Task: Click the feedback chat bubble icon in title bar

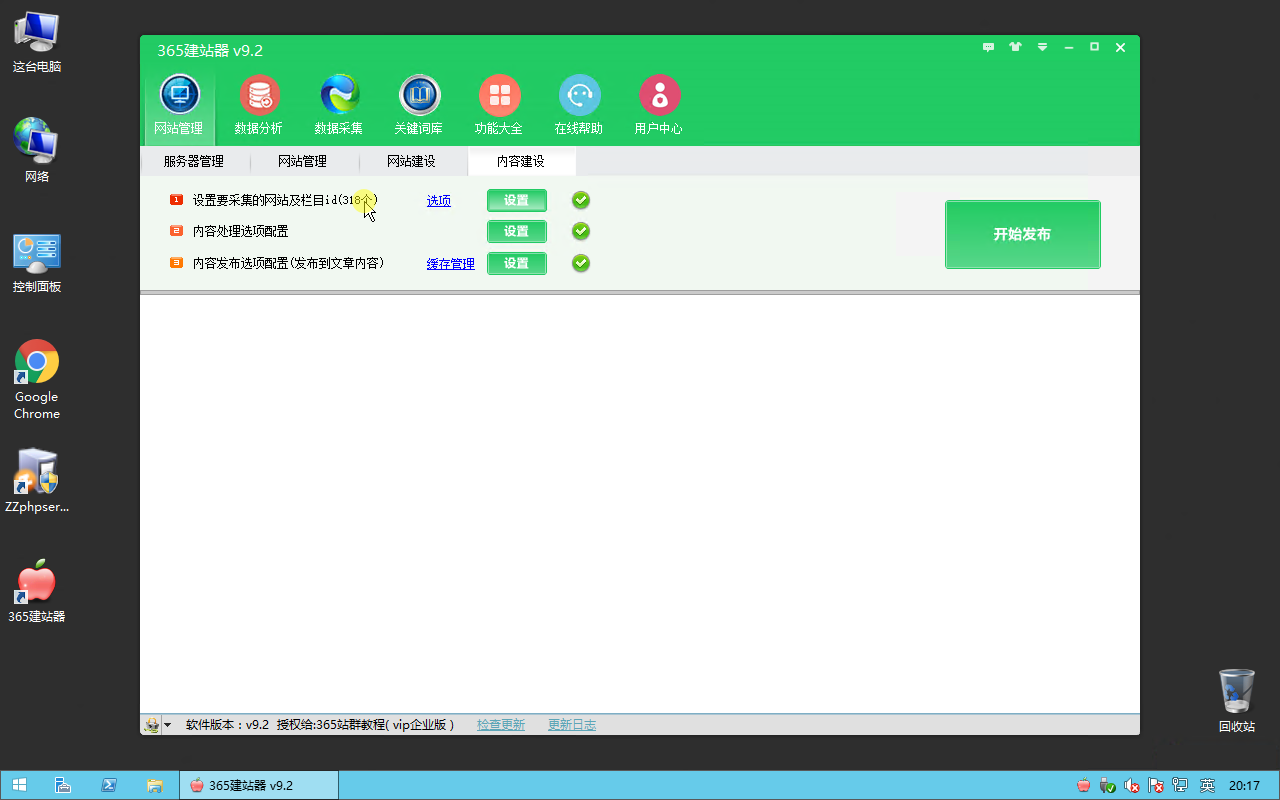Action: 989,47
